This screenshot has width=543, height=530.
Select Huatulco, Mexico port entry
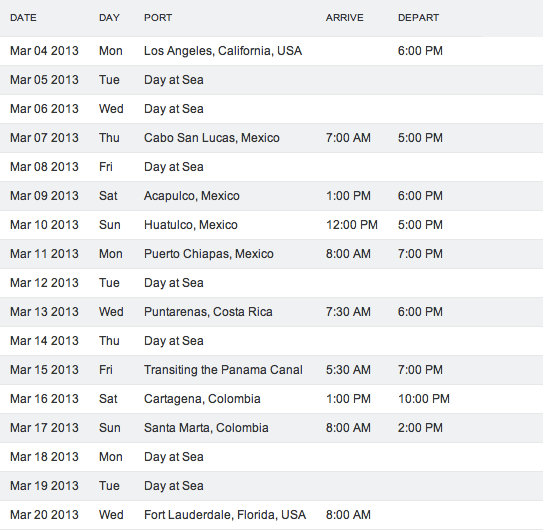coord(190,225)
